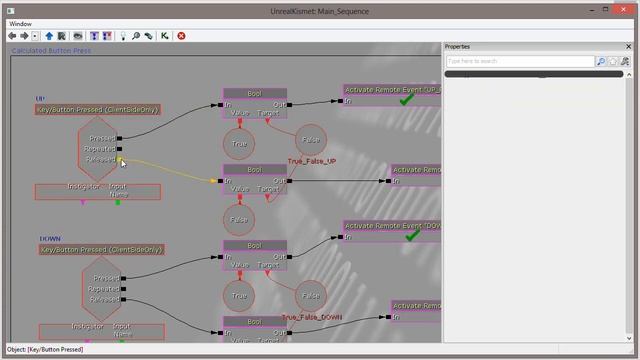Screen dimensions: 640x360
Task: Select the False variable under the second Bool node
Action: pos(239,220)
